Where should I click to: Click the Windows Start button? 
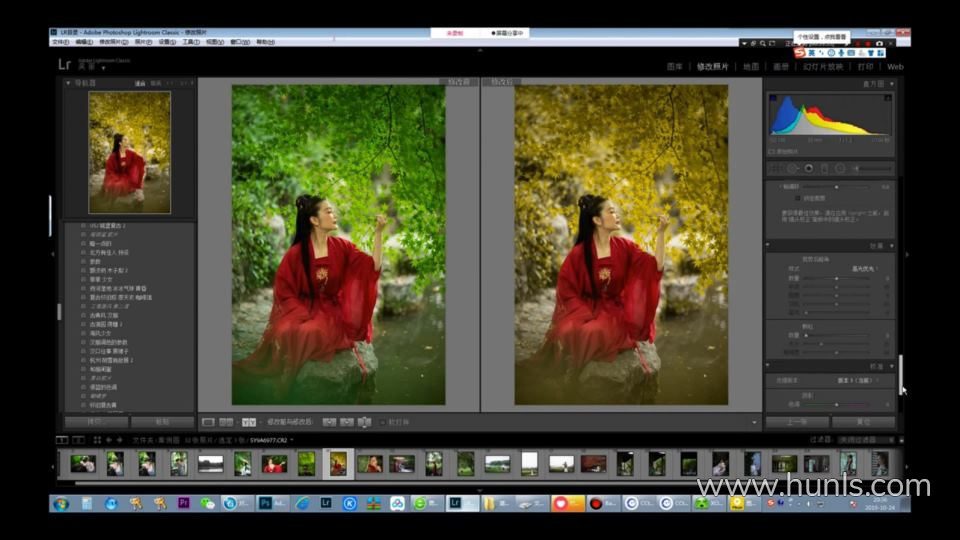(60, 503)
